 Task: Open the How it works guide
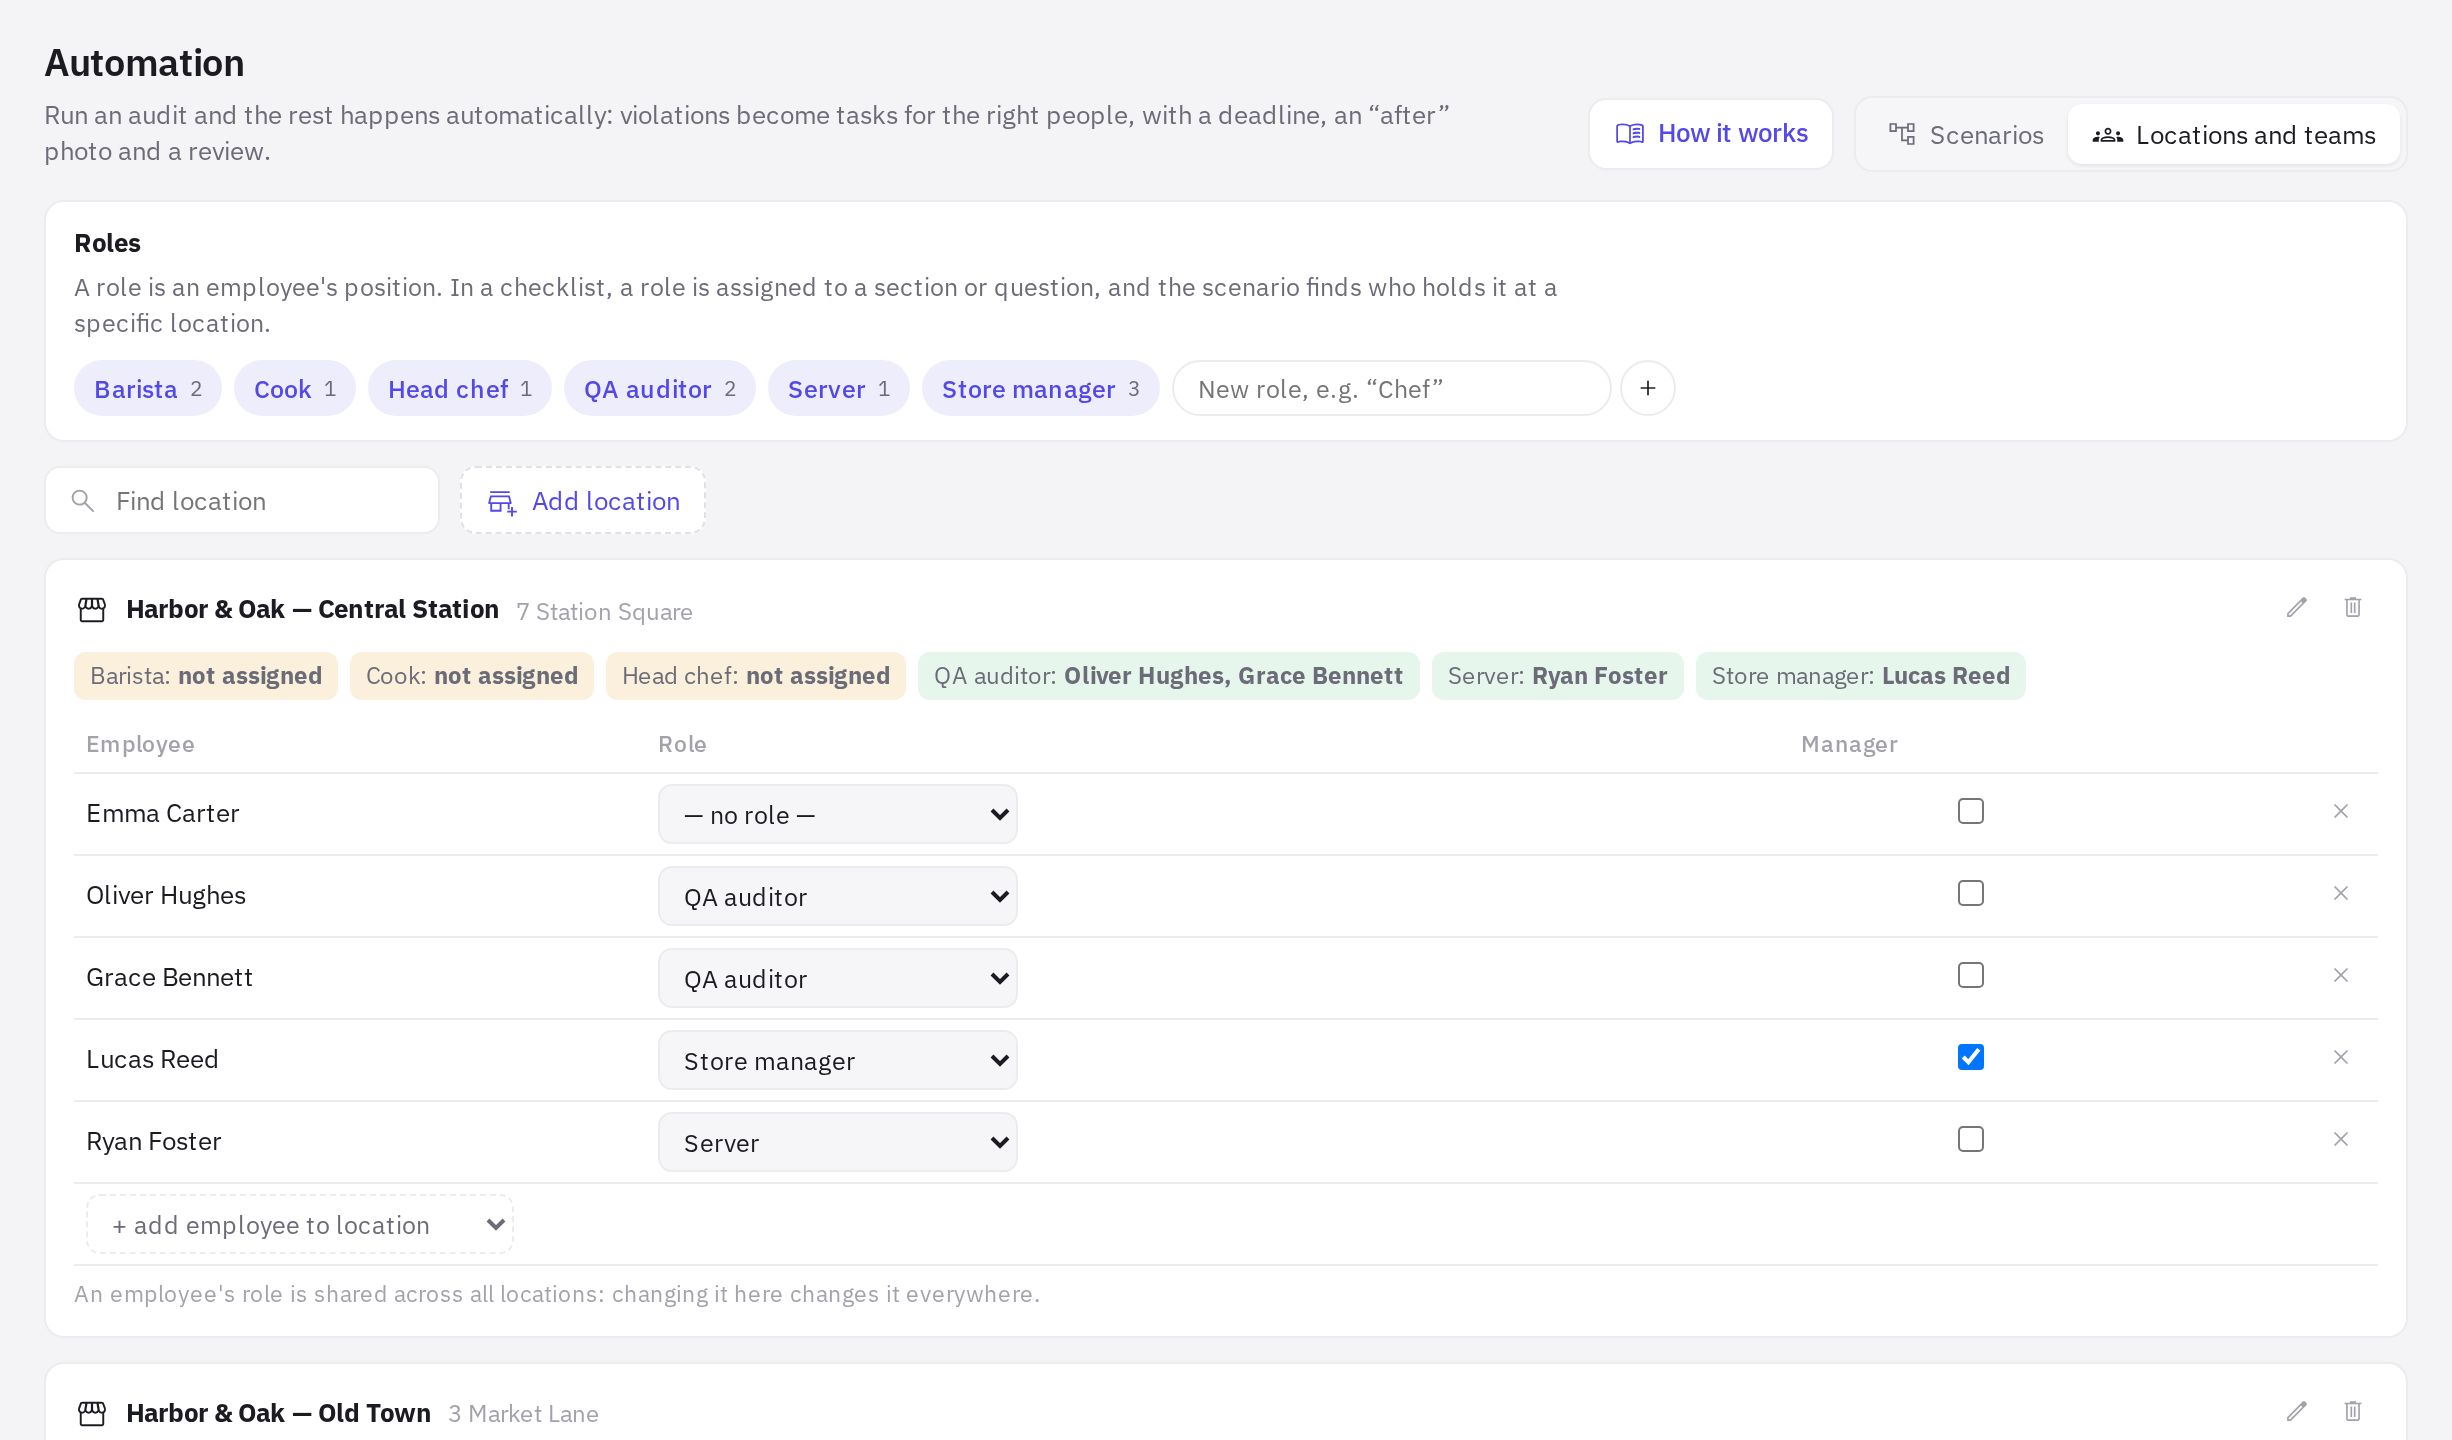1711,134
